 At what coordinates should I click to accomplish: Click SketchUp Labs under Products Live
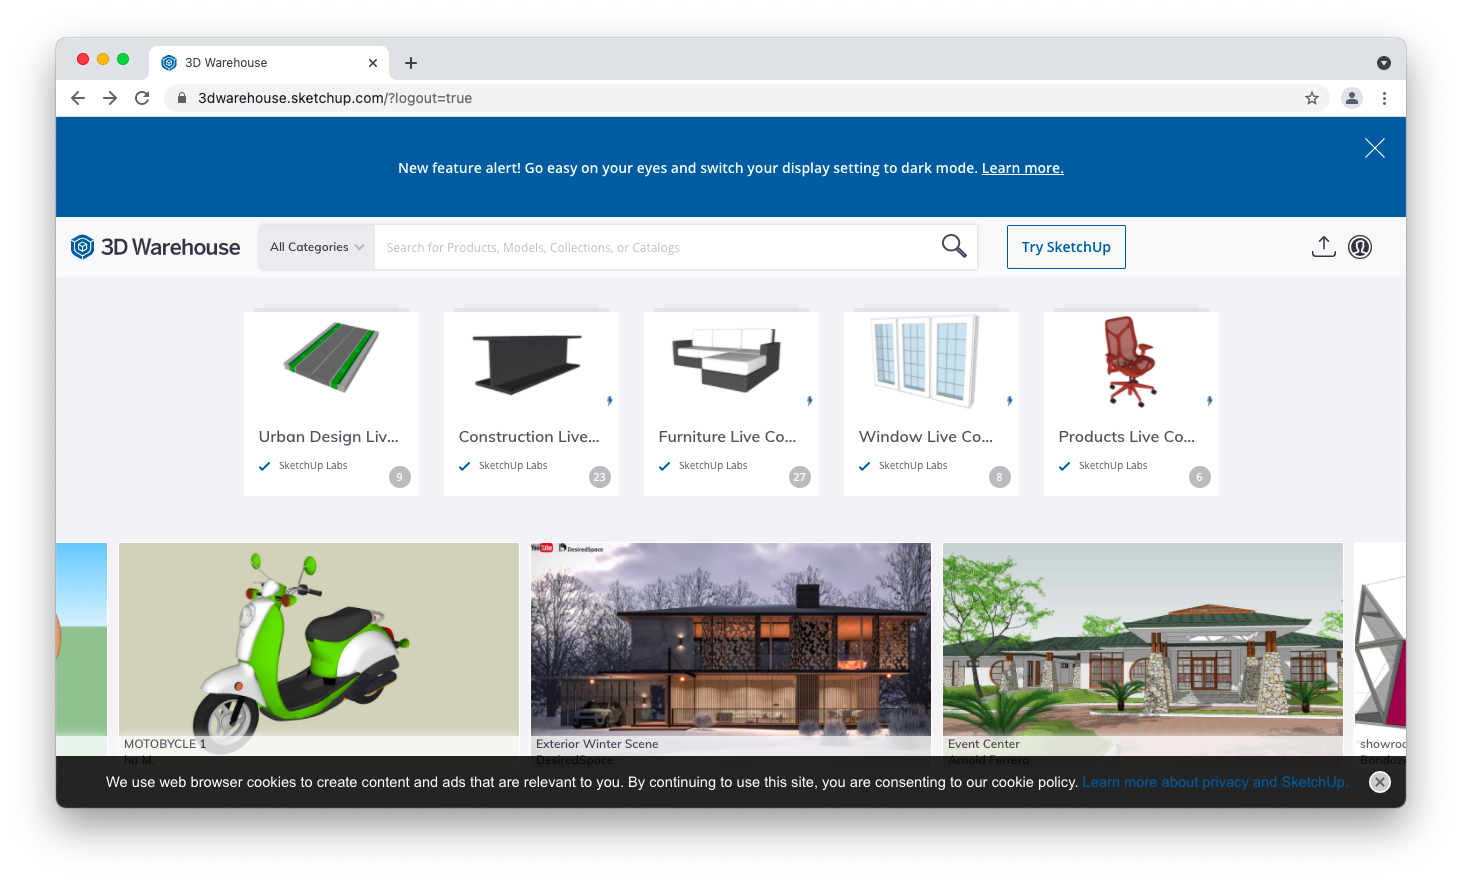point(1113,466)
